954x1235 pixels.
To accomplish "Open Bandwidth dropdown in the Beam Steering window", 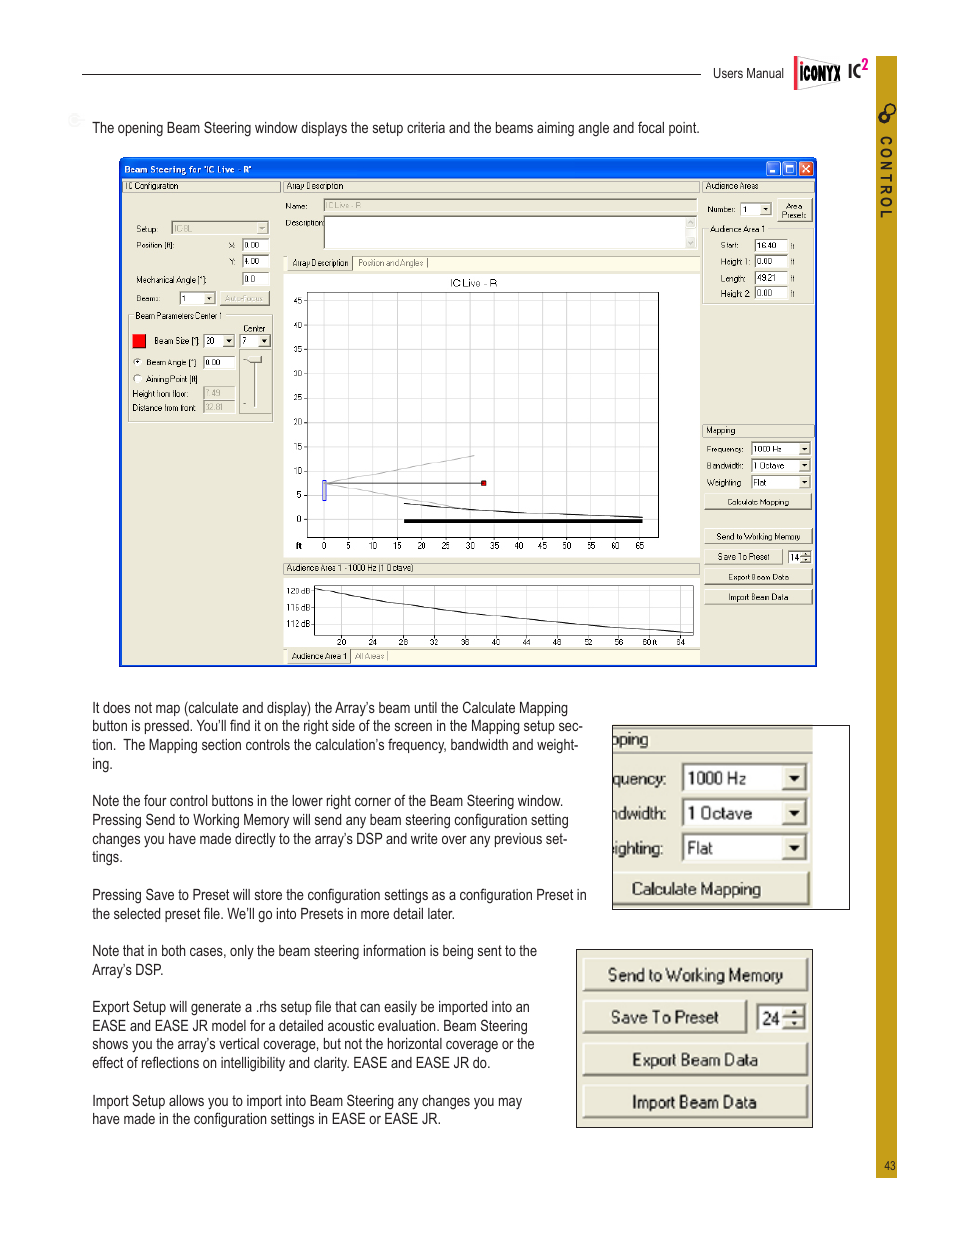I will click(804, 466).
